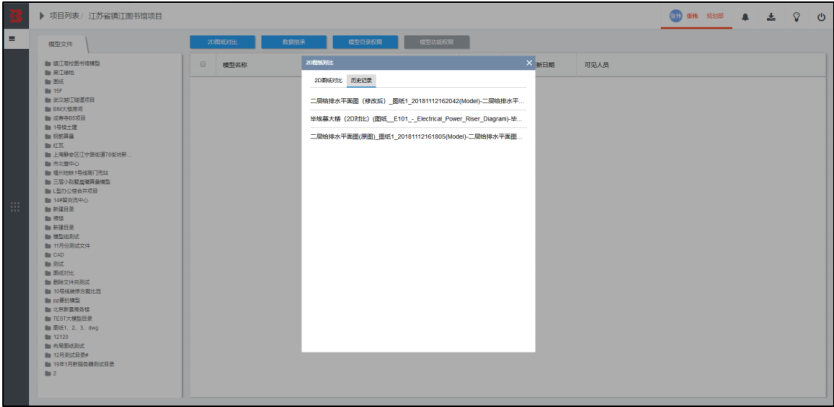Toggle the hamburger menu in sidebar

(12, 38)
